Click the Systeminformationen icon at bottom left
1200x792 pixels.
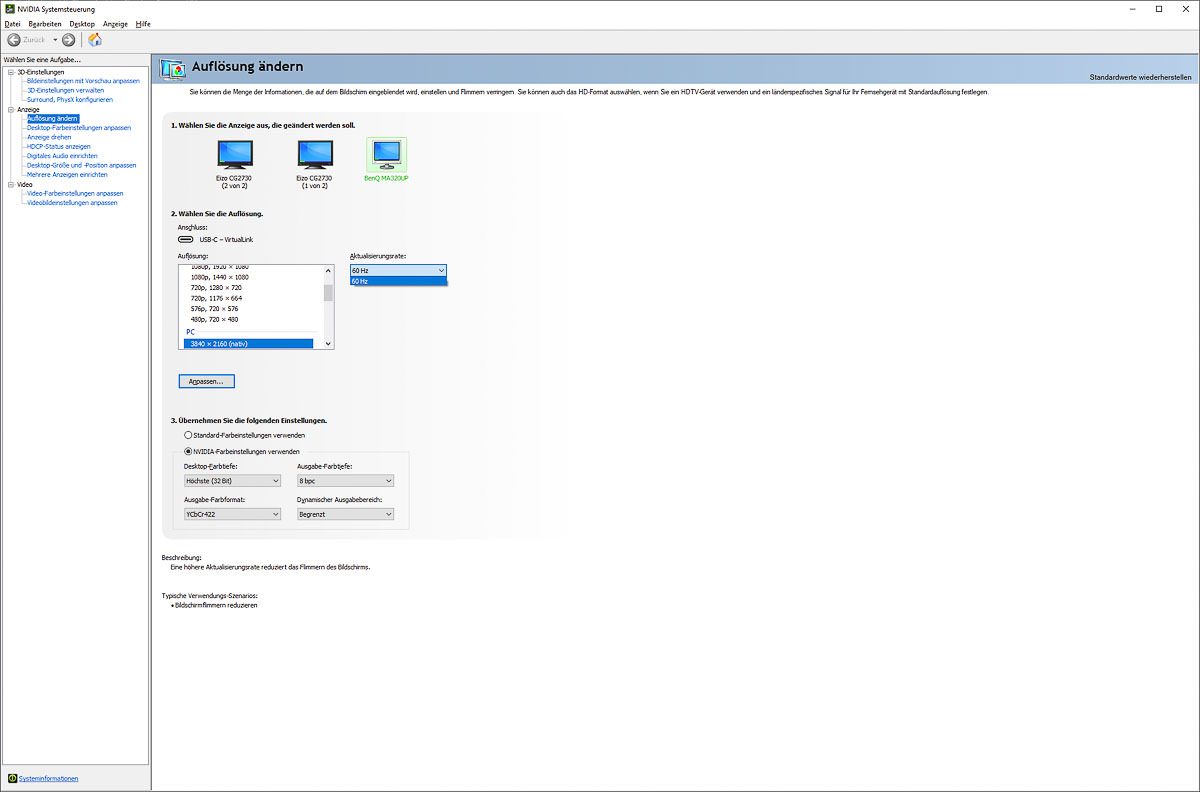click(12, 778)
